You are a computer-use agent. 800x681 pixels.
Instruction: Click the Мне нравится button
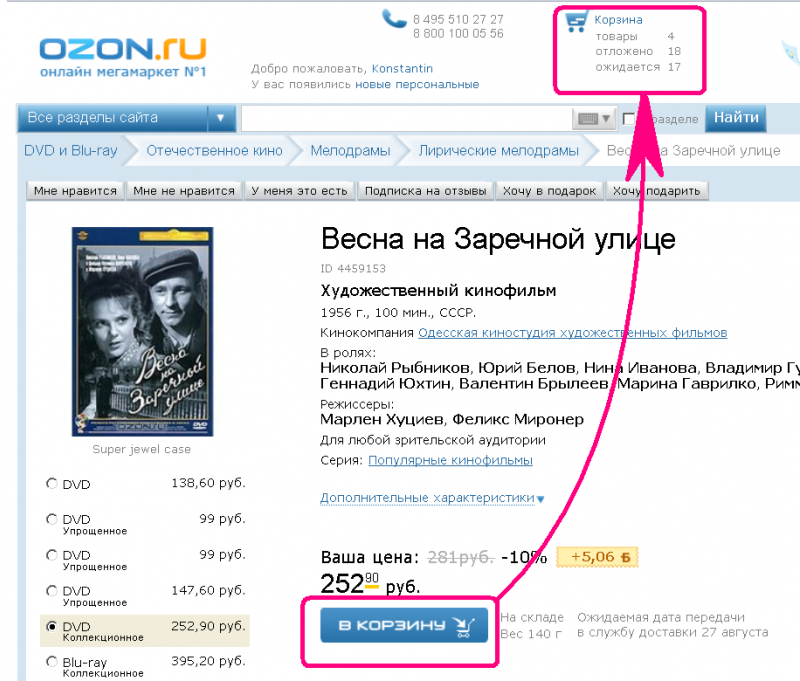pyautogui.click(x=75, y=191)
